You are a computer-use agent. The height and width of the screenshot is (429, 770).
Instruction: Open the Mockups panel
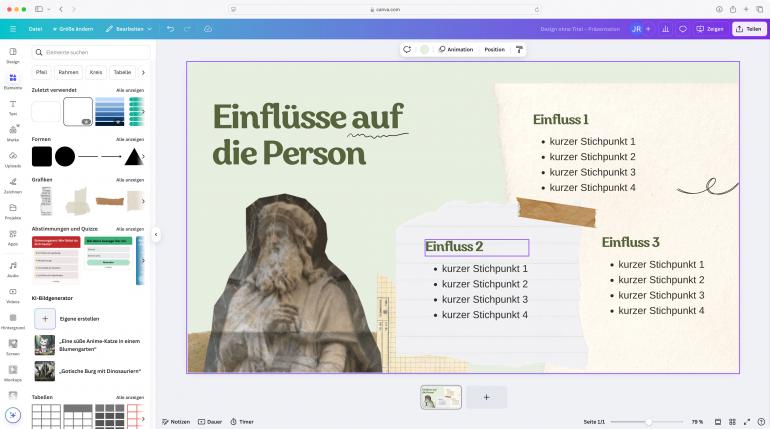pyautogui.click(x=13, y=373)
